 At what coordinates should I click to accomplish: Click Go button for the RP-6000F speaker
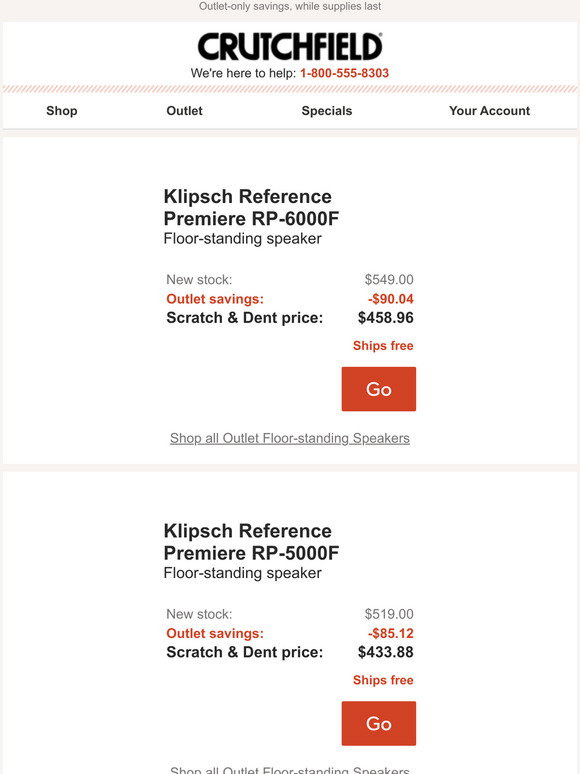379,389
